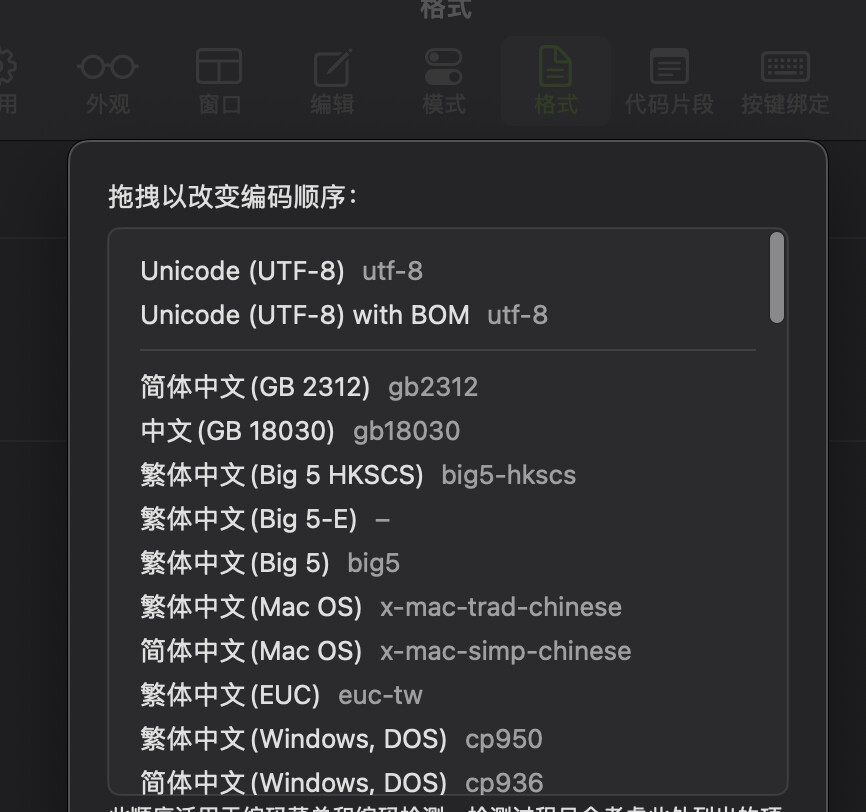Image resolution: width=866 pixels, height=812 pixels.
Task: Open the 窗口 window preferences pane
Action: [219, 82]
